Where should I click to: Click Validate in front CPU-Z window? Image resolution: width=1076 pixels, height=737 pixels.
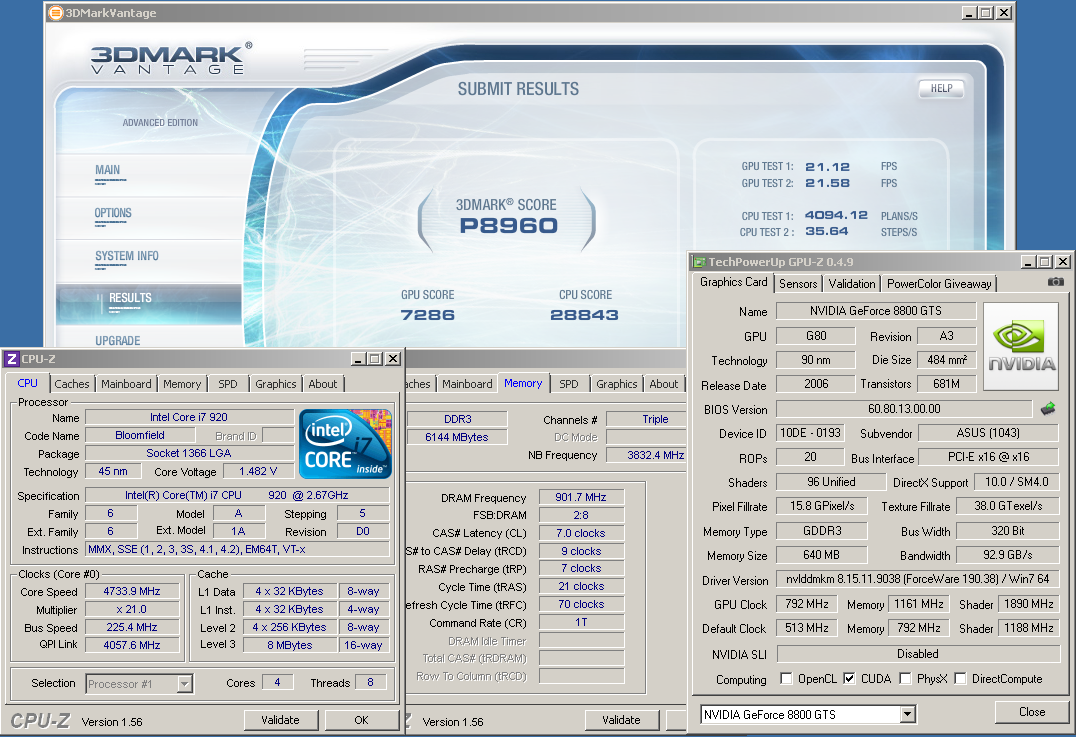pyautogui.click(x=281, y=720)
